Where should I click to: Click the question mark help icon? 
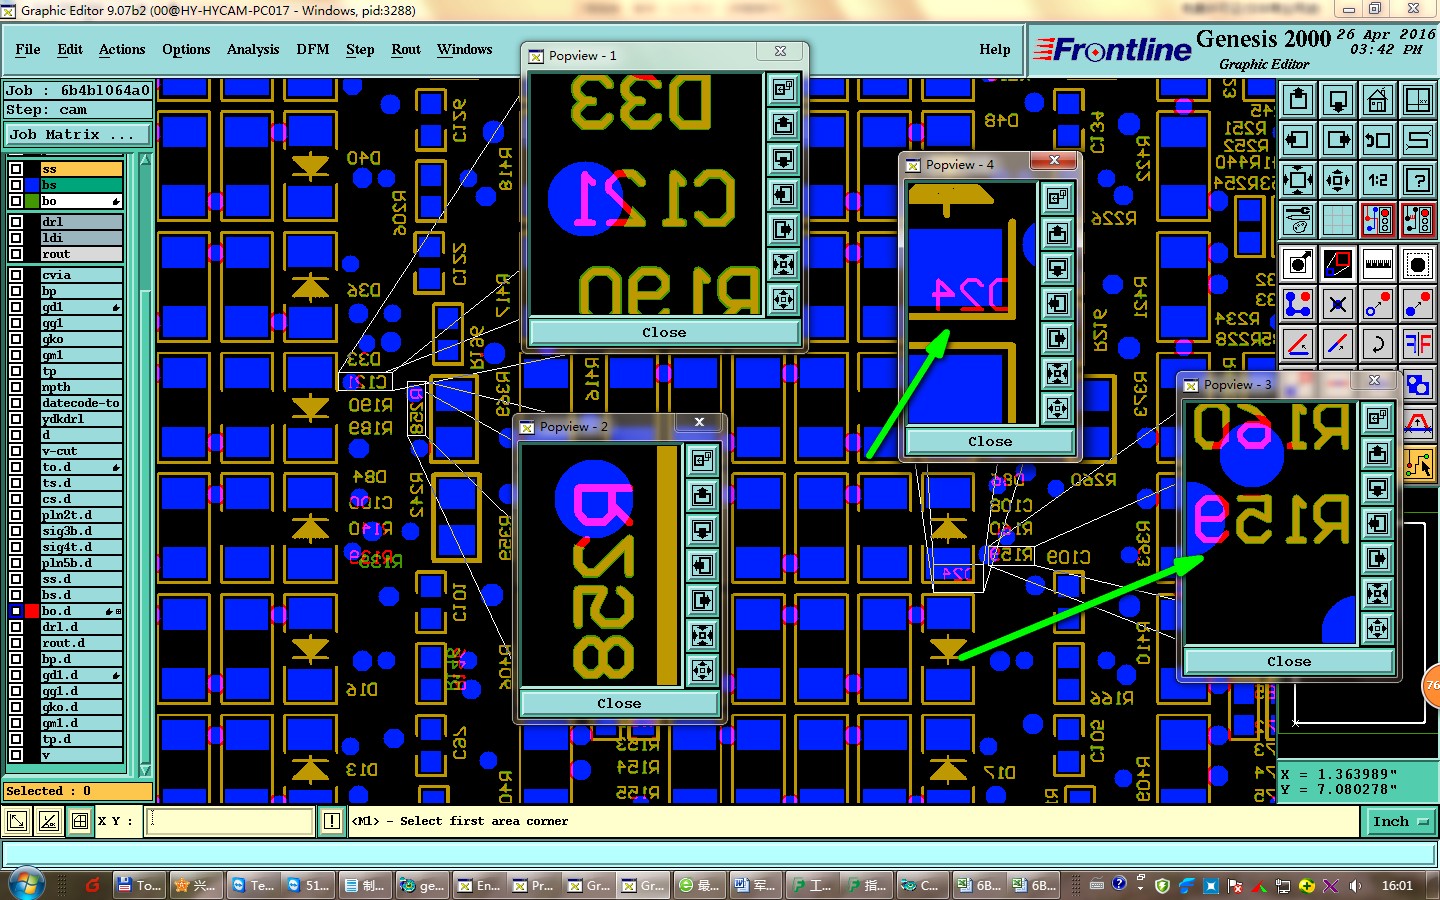1418,180
